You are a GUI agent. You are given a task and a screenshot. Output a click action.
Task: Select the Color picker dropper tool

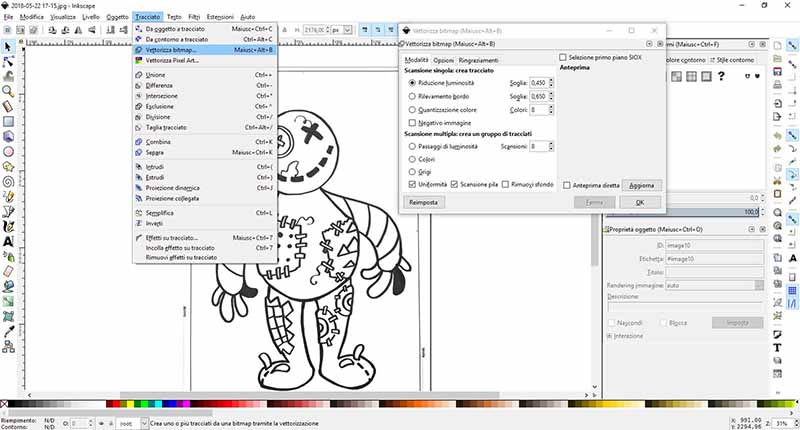pyautogui.click(x=8, y=332)
